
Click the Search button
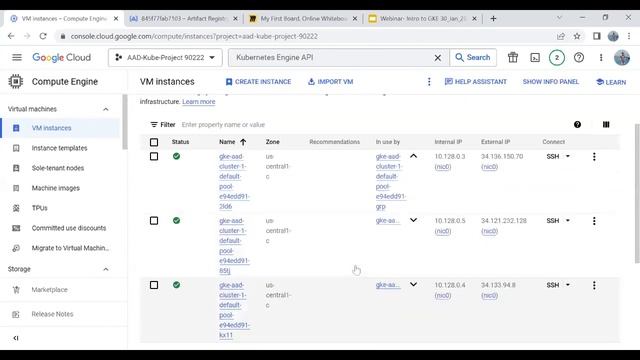coord(473,58)
